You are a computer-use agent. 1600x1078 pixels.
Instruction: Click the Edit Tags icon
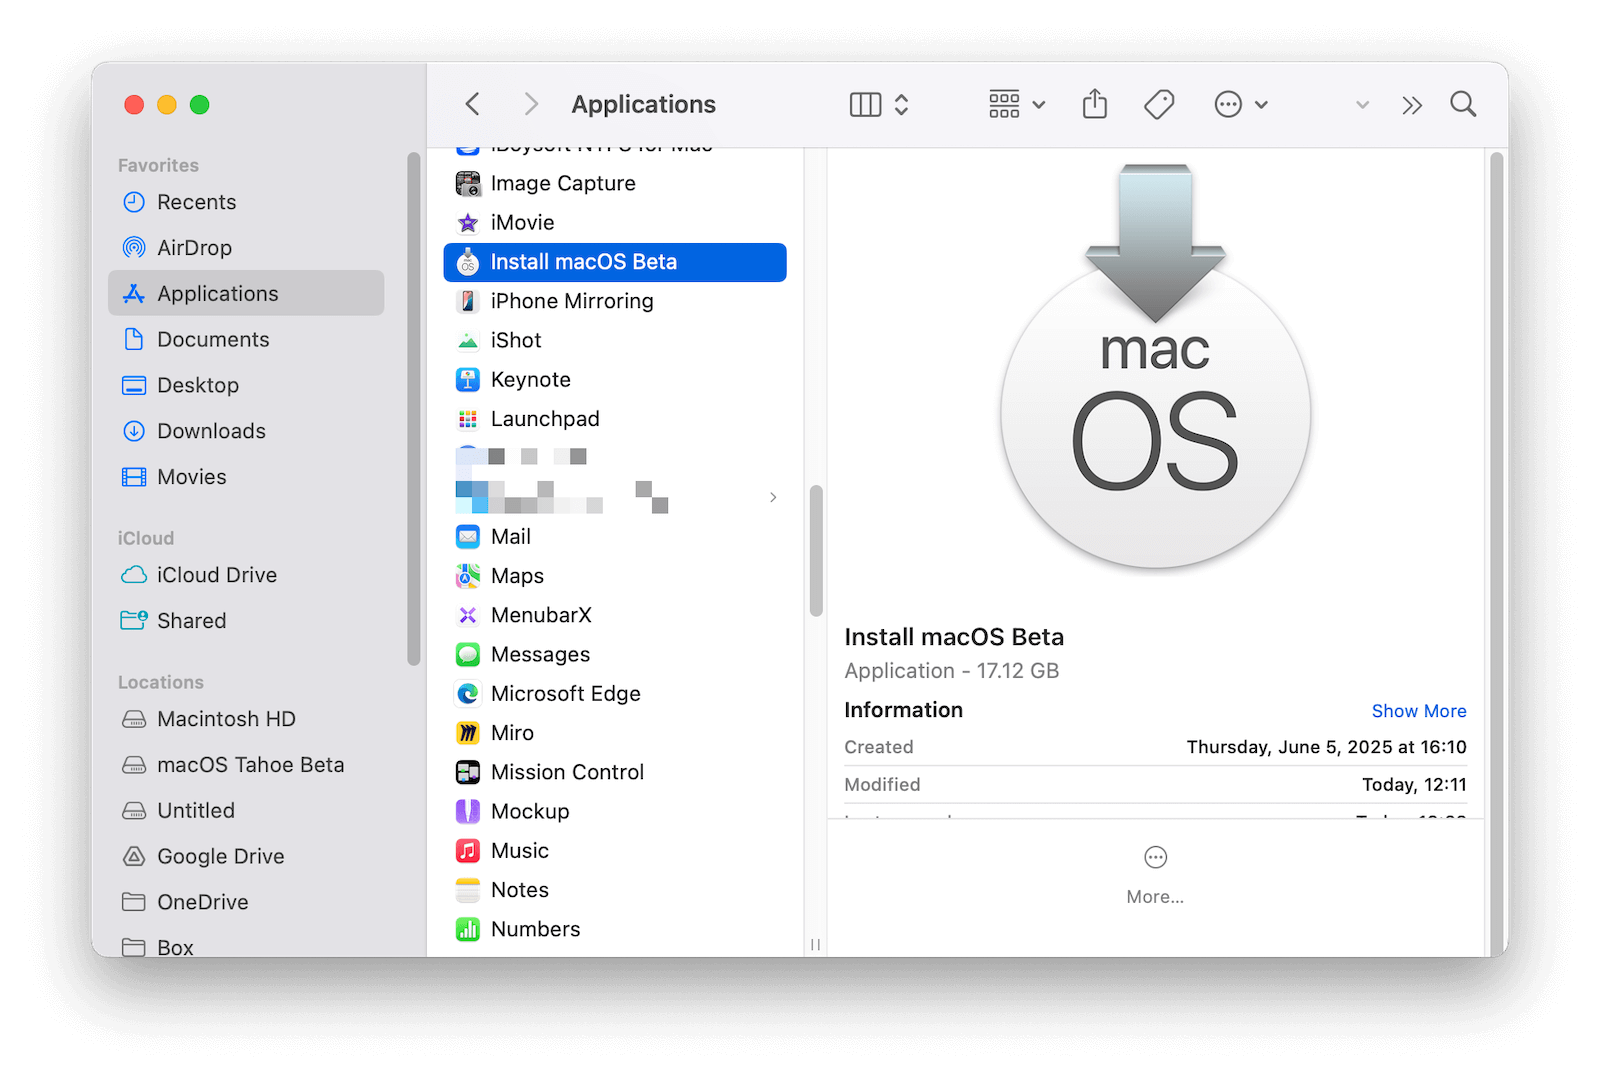[1159, 104]
